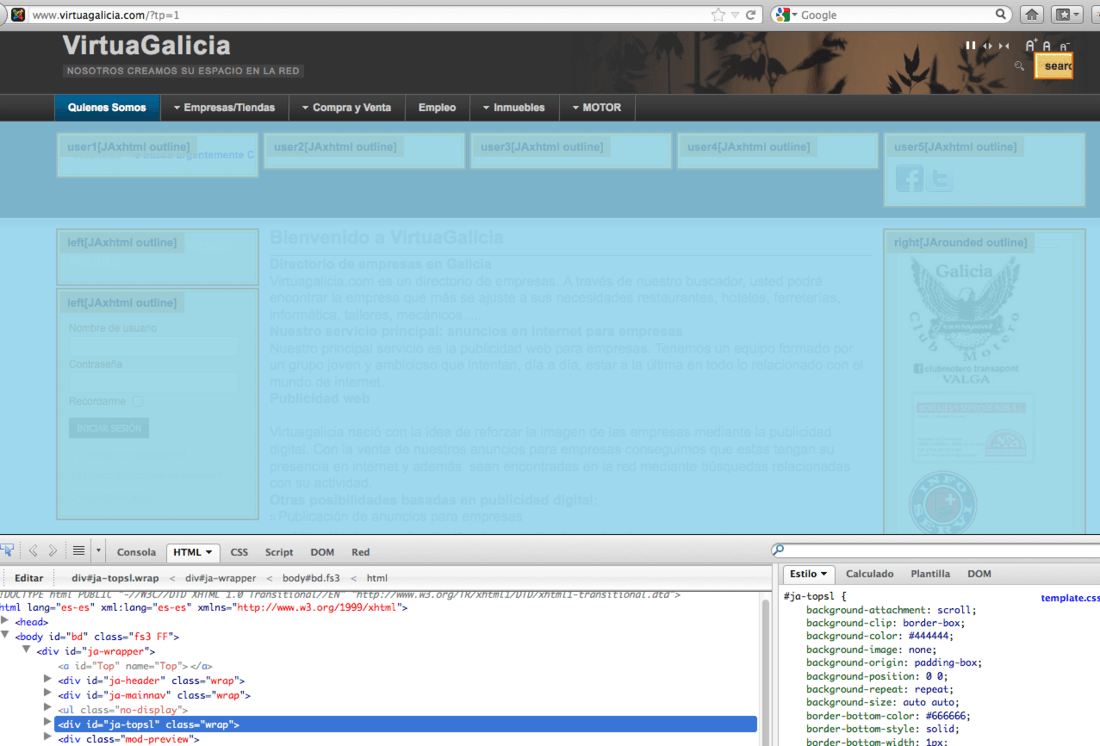1100x746 pixels.
Task: Click the Contraseña field
Action: coord(153,382)
